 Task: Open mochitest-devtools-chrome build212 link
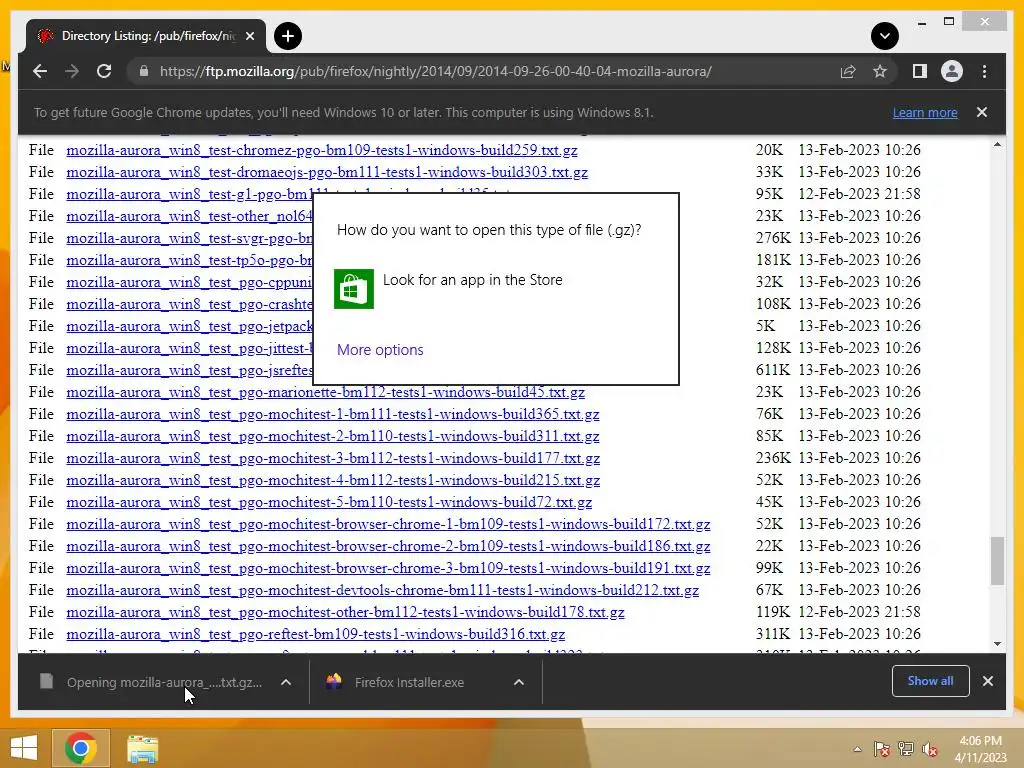click(x=383, y=590)
